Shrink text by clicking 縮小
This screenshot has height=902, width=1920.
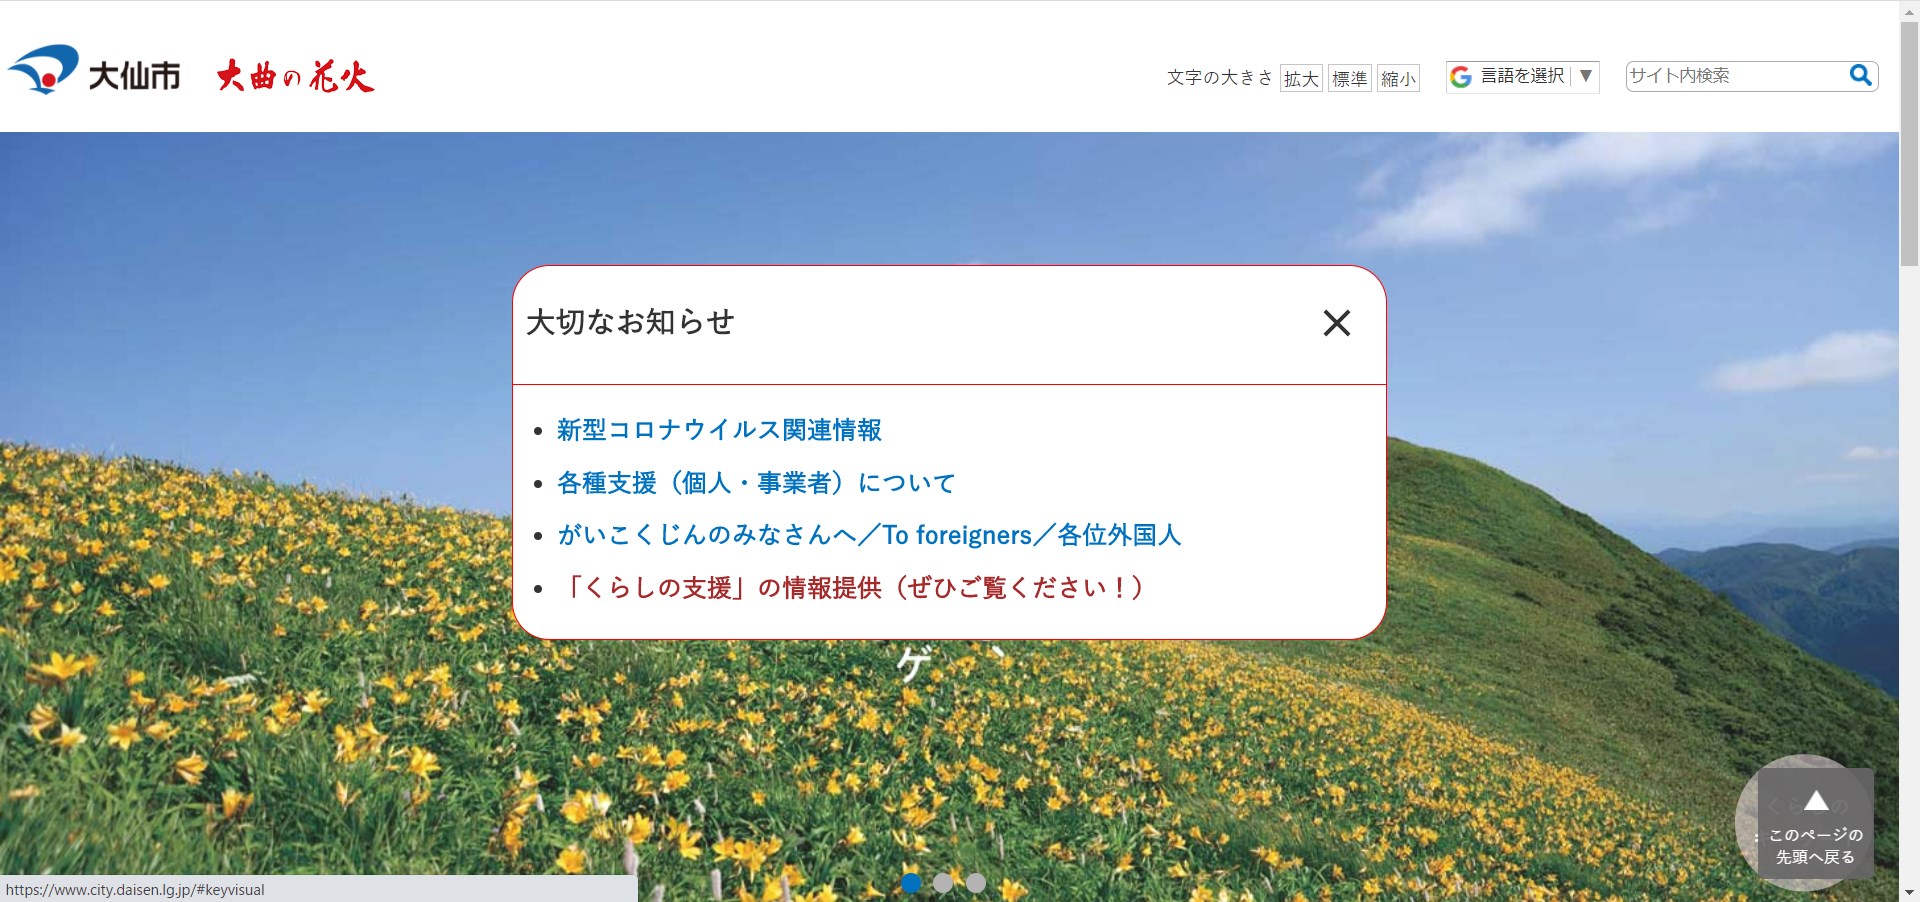(1398, 78)
